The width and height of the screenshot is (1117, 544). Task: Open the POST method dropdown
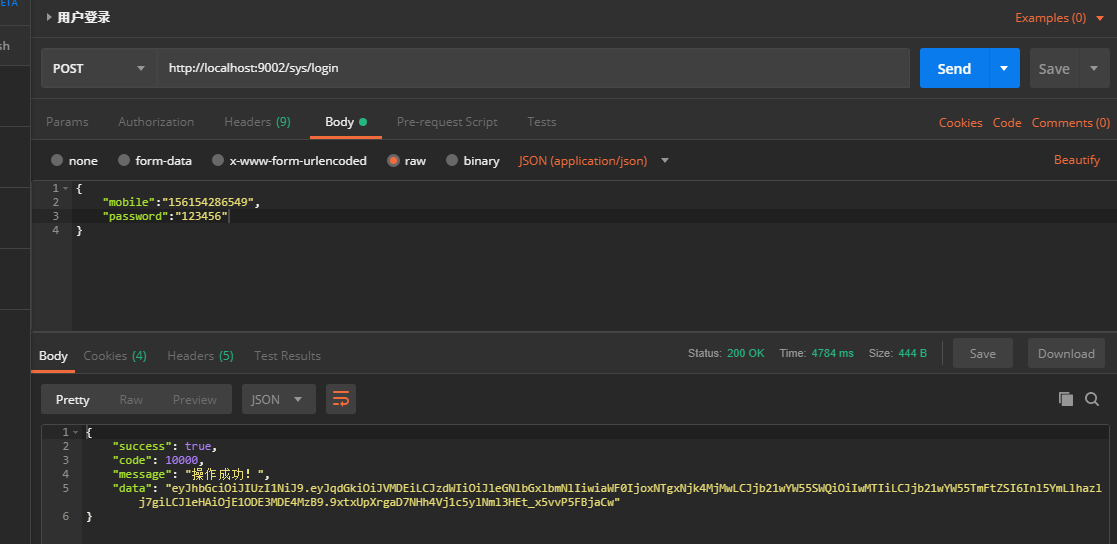[98, 68]
